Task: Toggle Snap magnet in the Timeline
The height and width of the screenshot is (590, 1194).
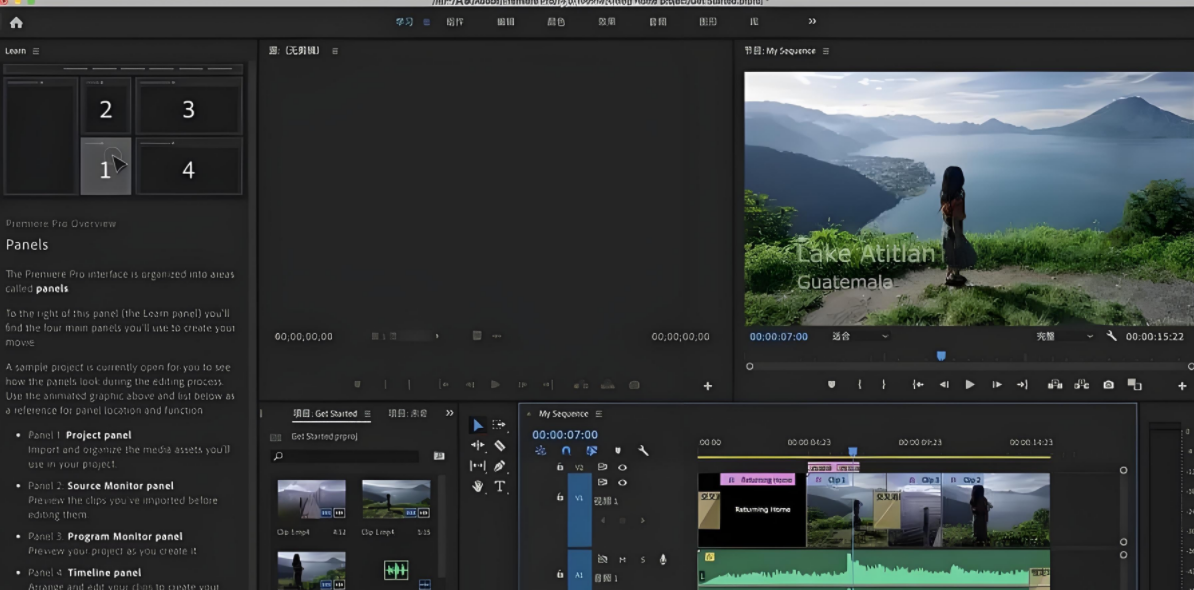Action: pos(566,451)
